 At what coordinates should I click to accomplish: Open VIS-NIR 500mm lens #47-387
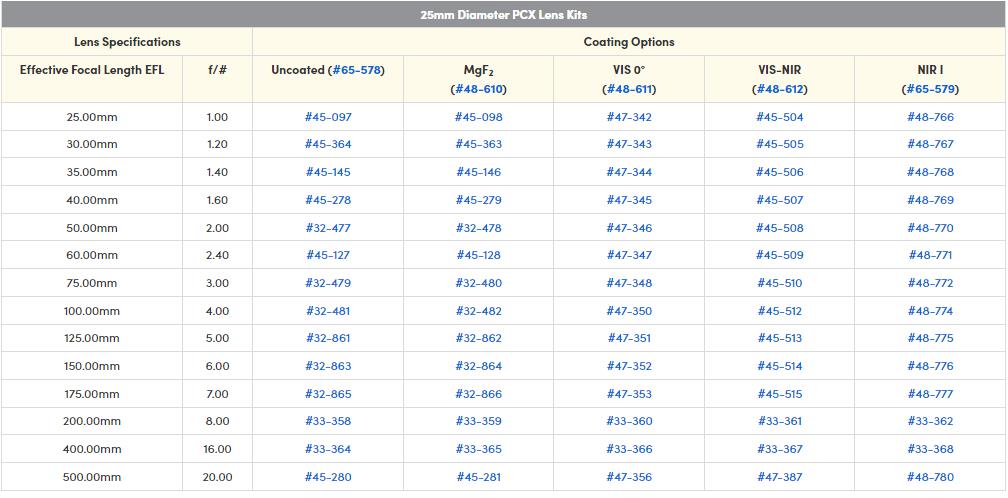point(779,477)
